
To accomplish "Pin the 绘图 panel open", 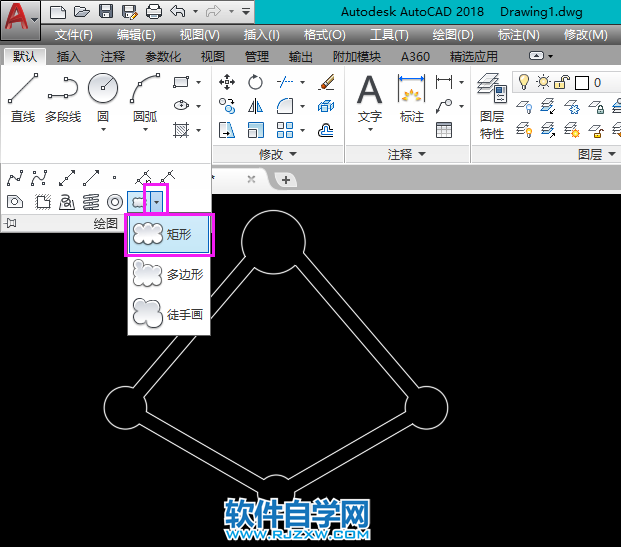I will [x=10, y=224].
